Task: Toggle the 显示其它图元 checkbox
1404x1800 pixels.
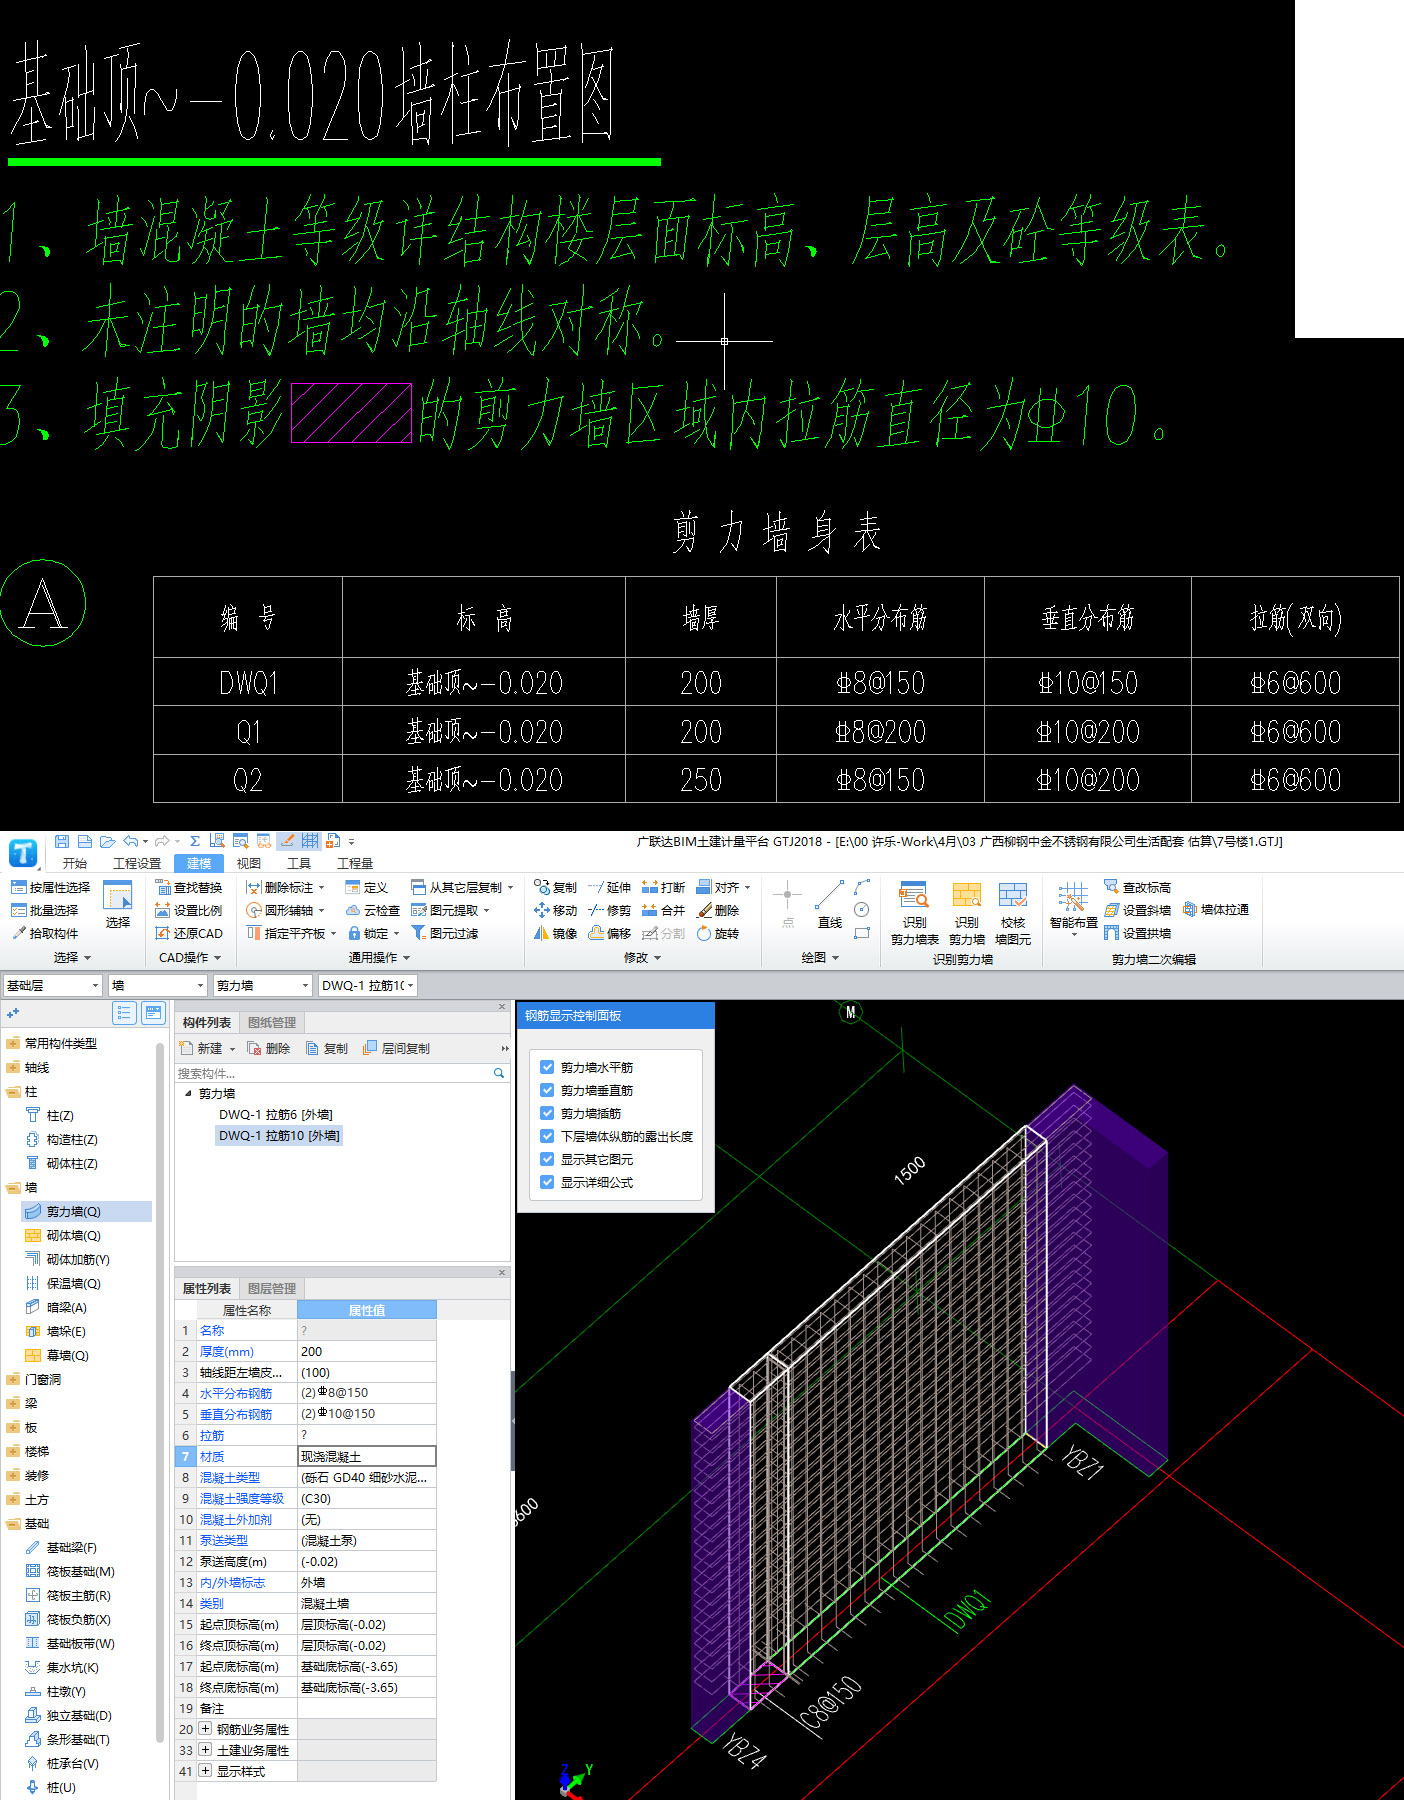Action: click(x=547, y=1159)
